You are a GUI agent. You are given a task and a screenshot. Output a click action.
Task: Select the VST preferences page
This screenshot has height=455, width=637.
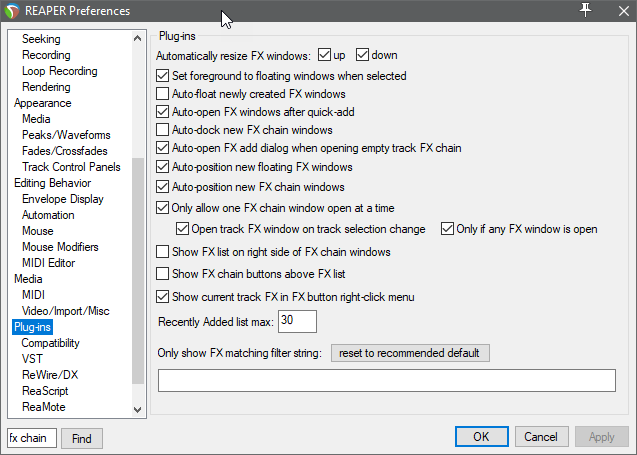[32, 358]
